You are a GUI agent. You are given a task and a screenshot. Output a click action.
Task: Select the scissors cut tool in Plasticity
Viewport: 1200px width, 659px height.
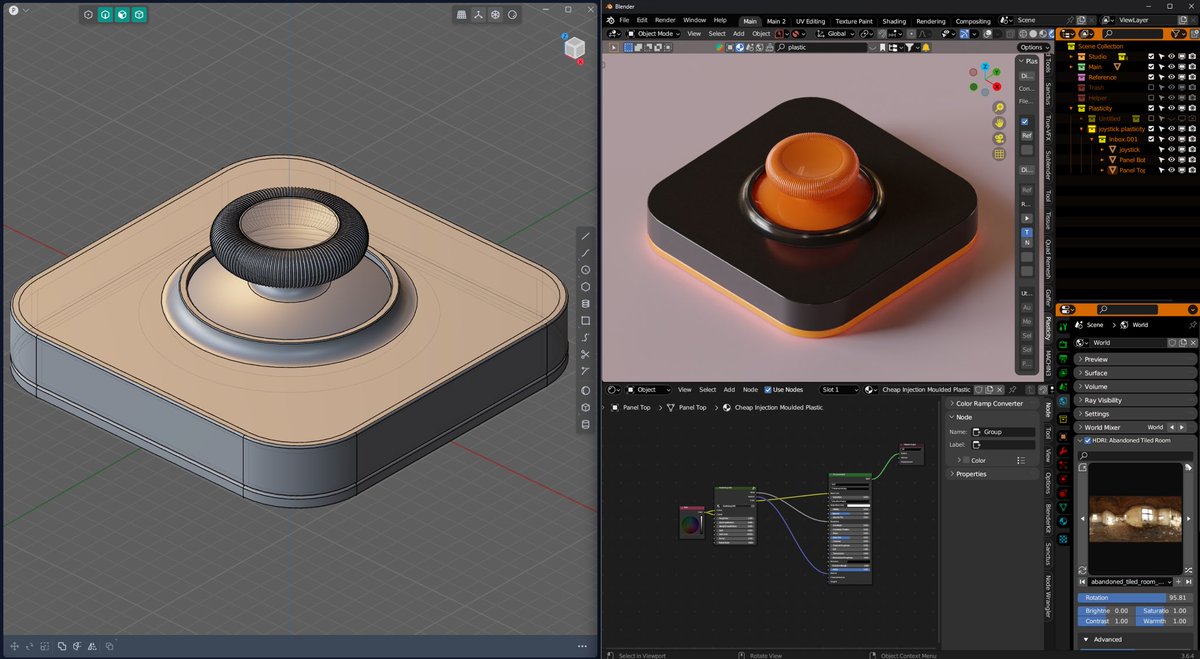click(586, 355)
